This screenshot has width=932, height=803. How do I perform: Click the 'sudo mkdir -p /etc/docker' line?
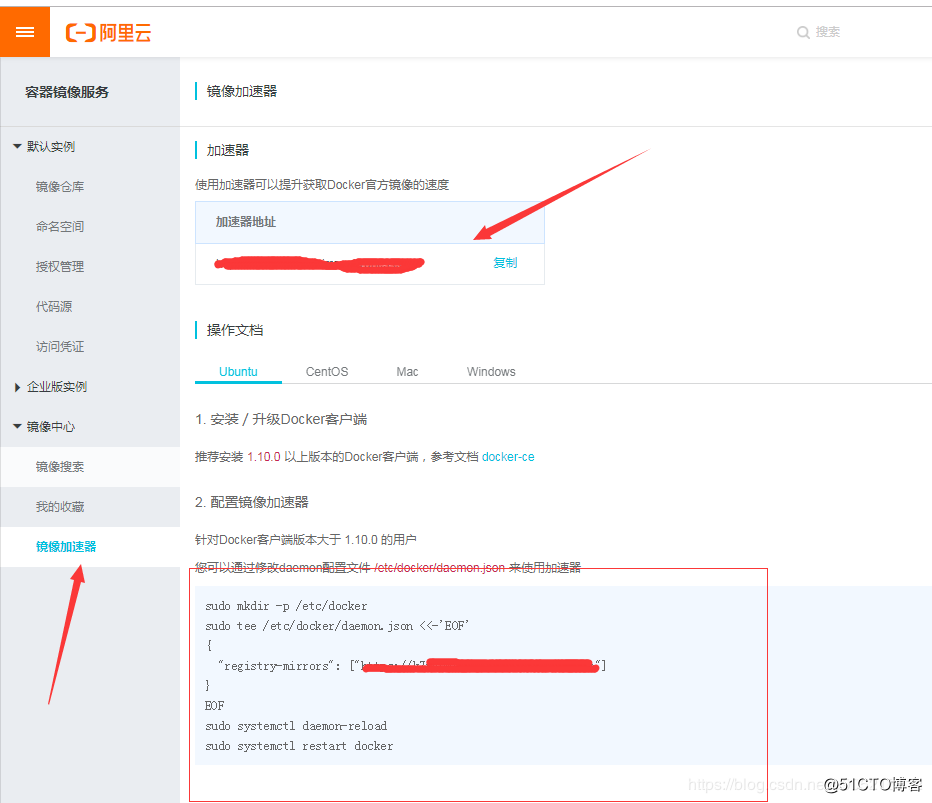(286, 606)
